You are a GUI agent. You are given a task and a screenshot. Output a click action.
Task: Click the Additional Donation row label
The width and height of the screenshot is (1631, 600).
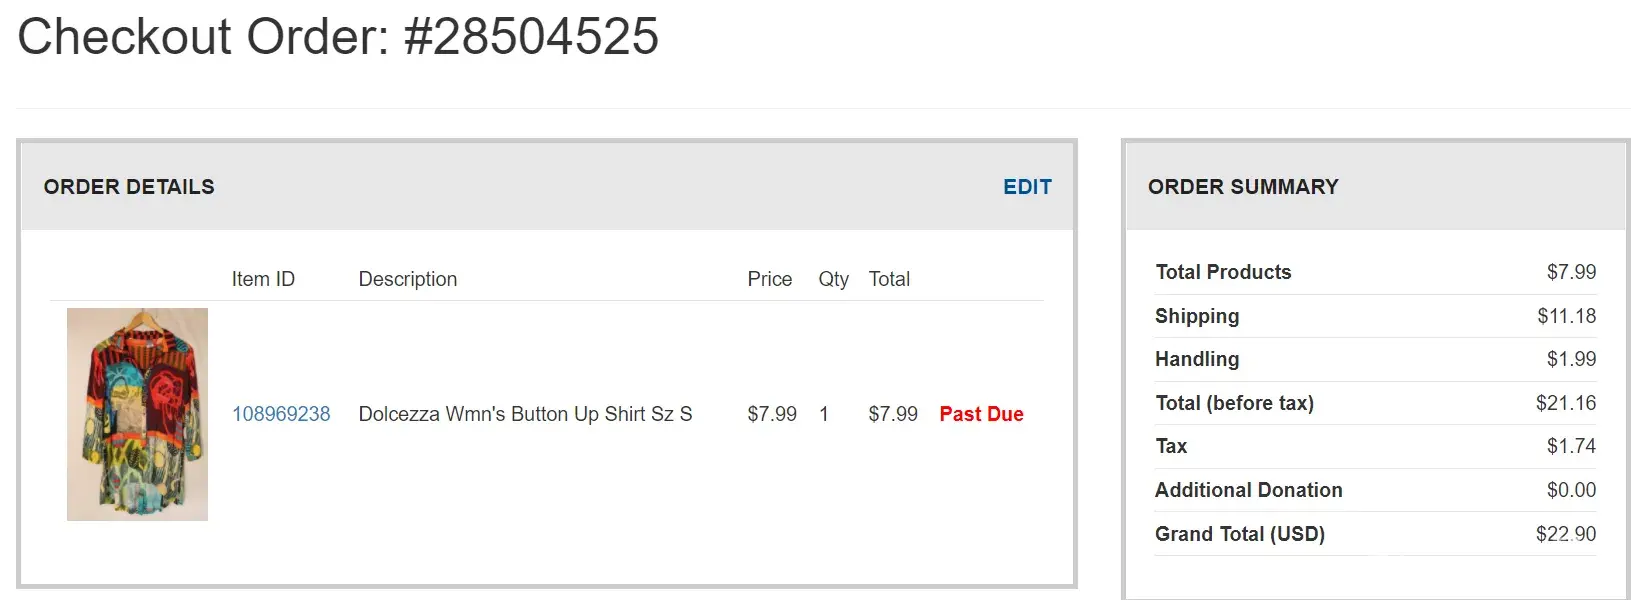coord(1248,490)
